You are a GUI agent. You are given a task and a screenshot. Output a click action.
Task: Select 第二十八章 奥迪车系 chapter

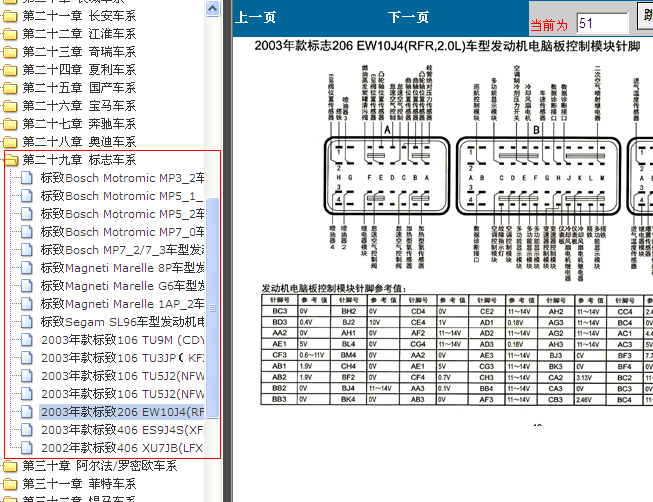[x=79, y=142]
